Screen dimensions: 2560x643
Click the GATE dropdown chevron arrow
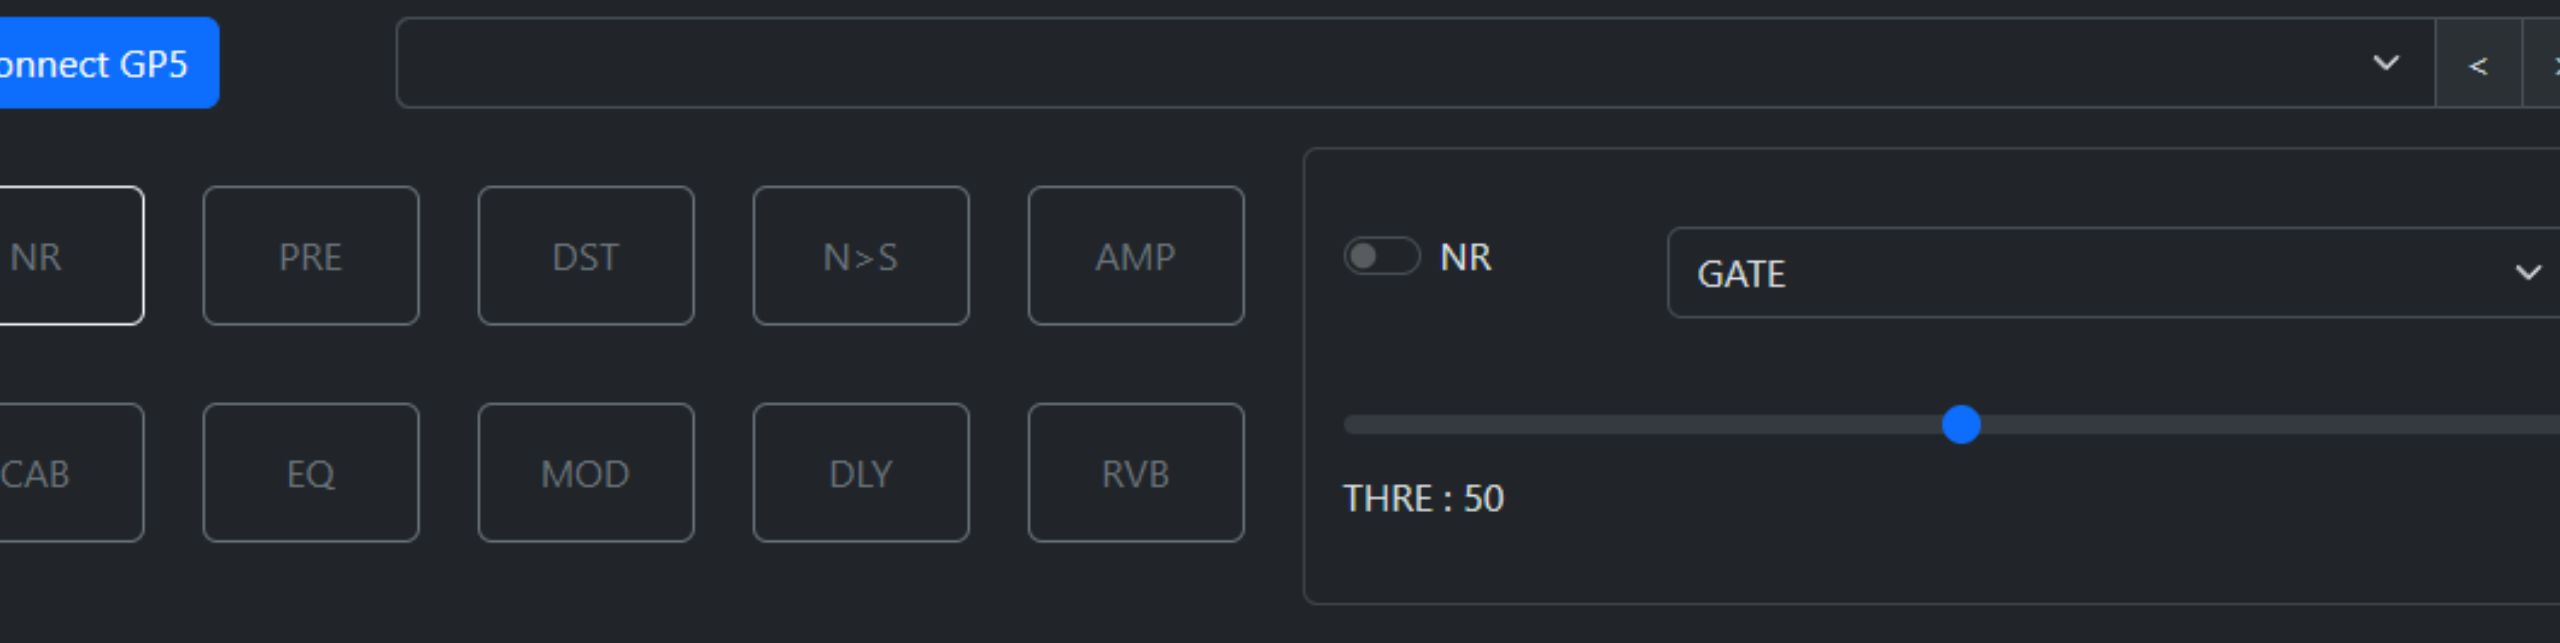(2528, 273)
